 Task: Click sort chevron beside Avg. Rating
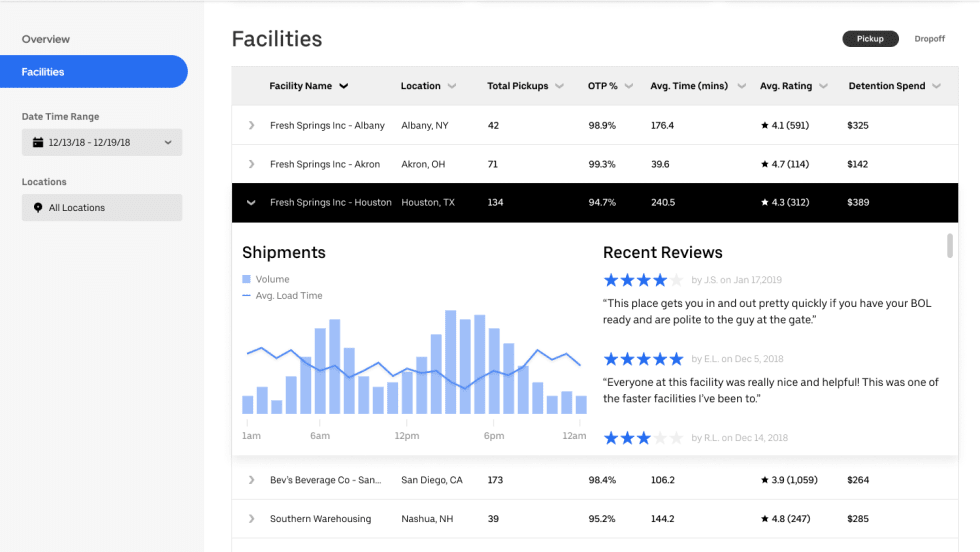tap(823, 86)
